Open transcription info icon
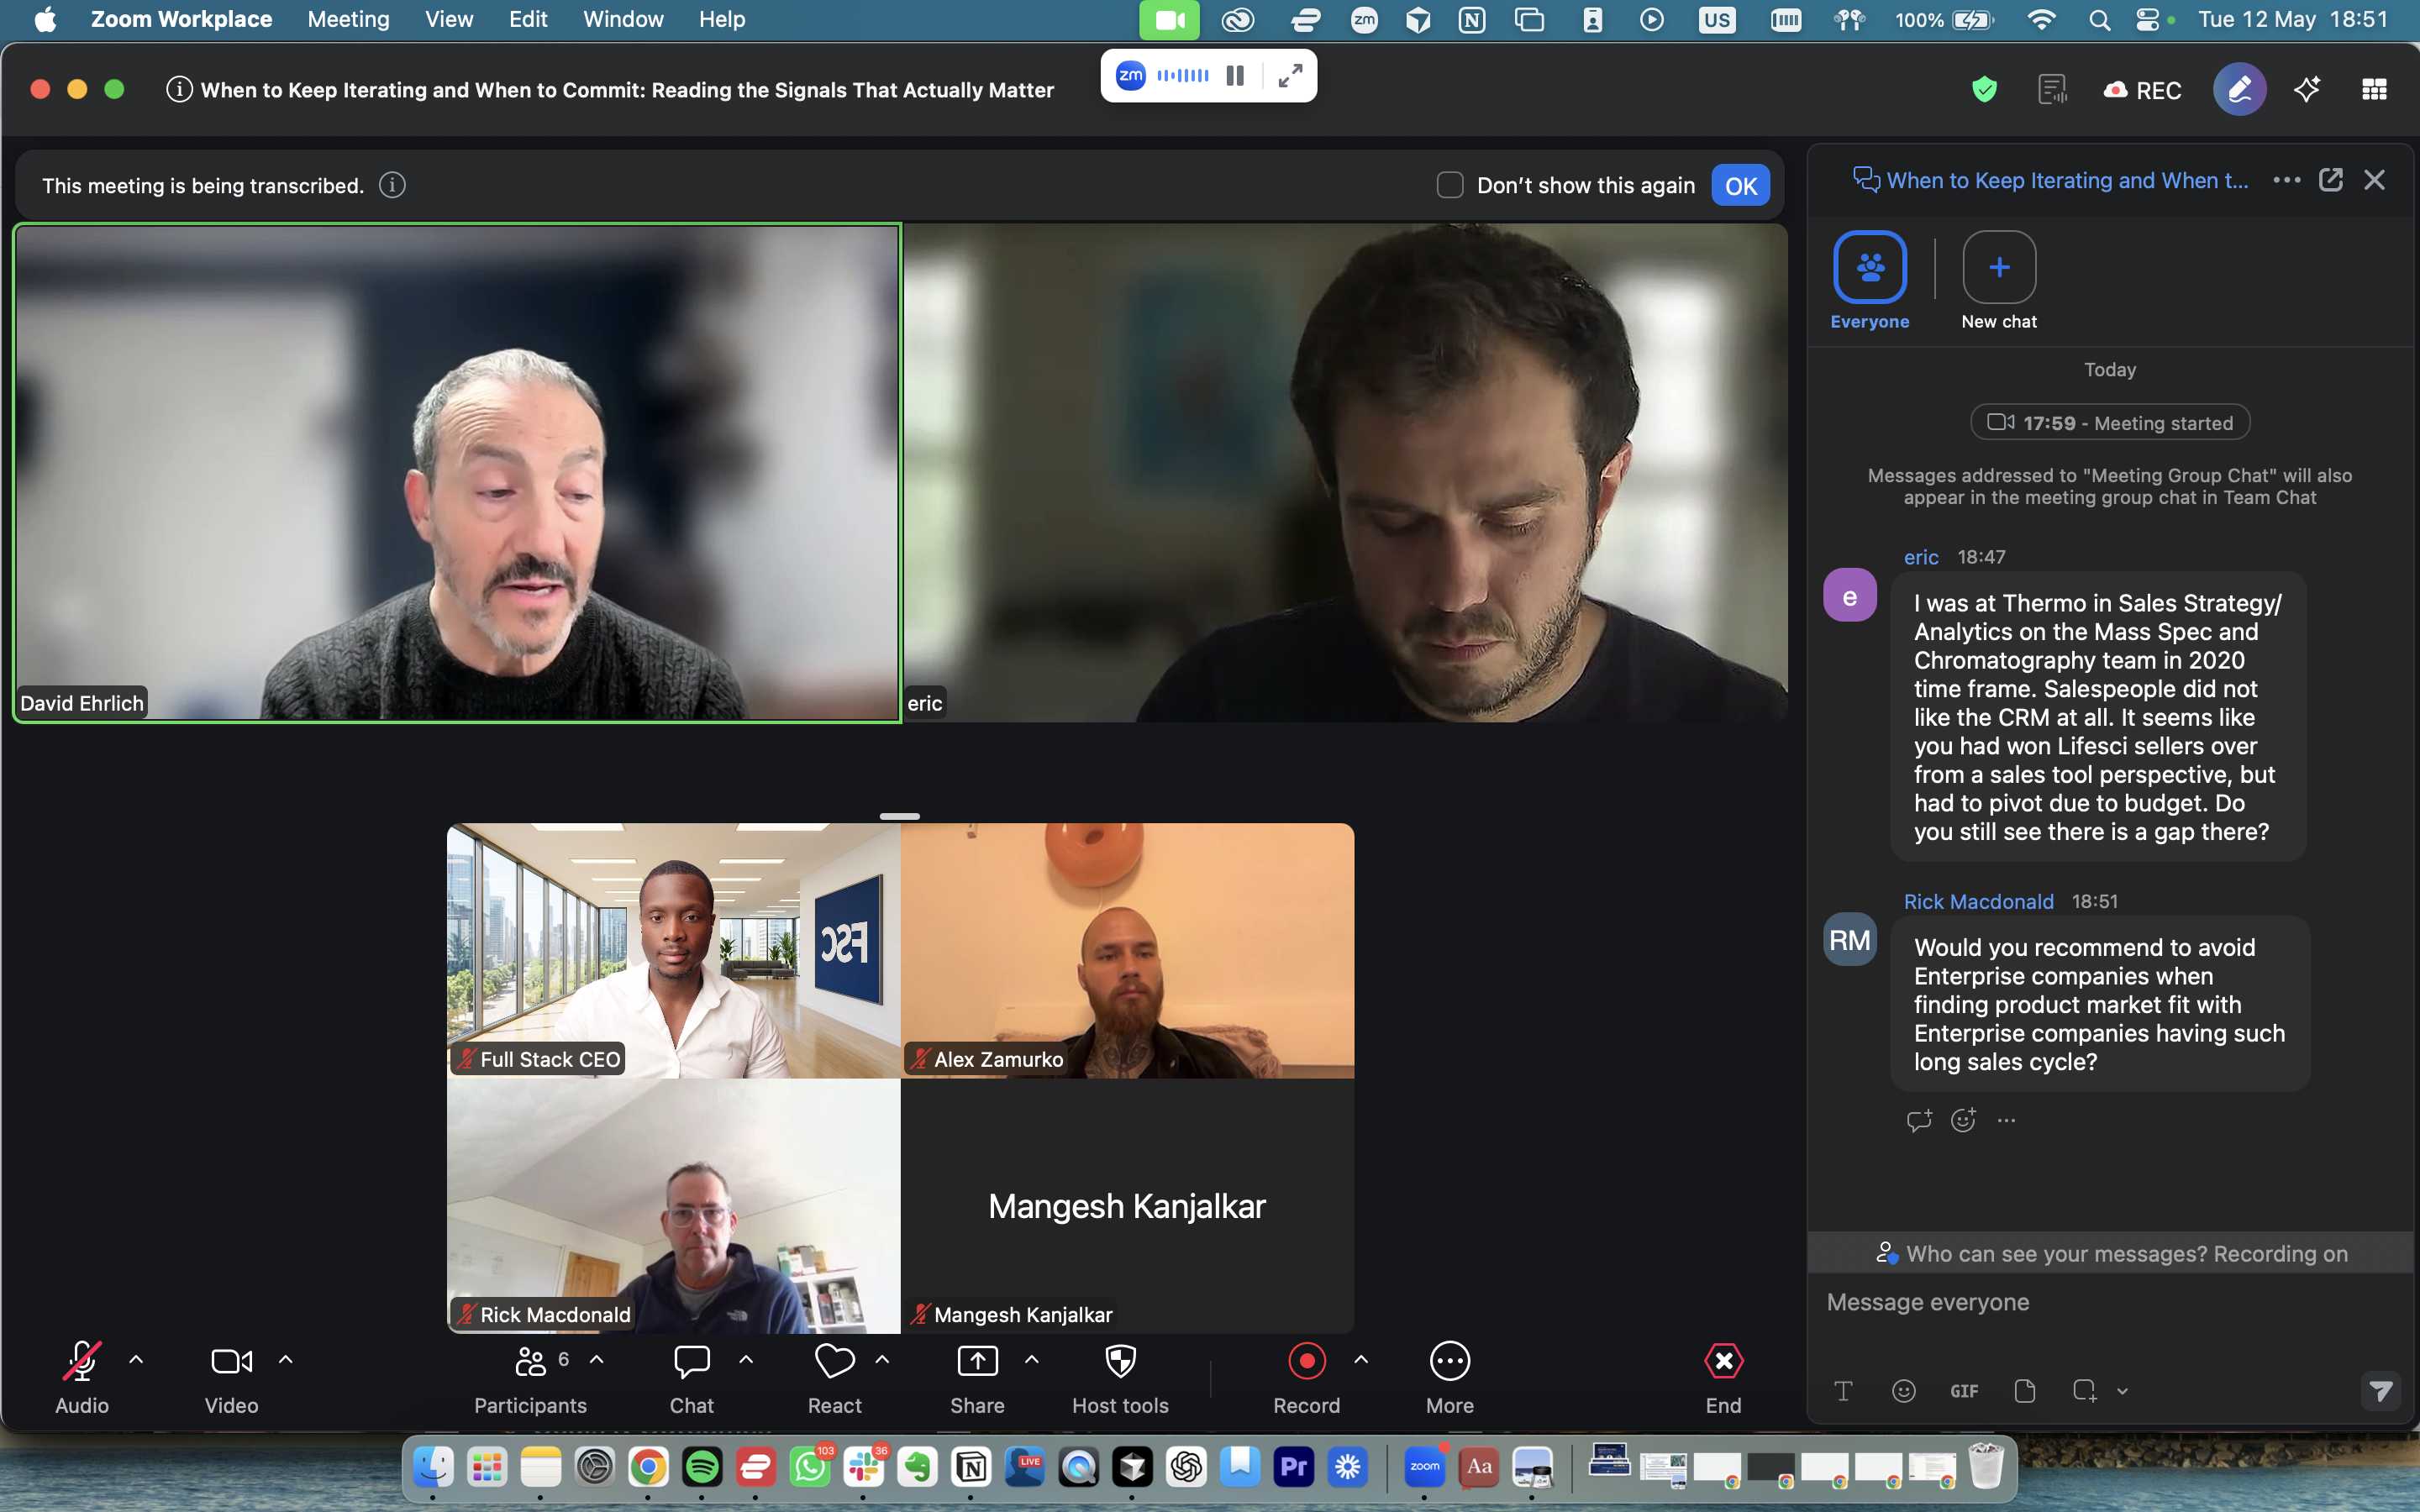Screen dimensions: 2420x1512 click(x=392, y=185)
